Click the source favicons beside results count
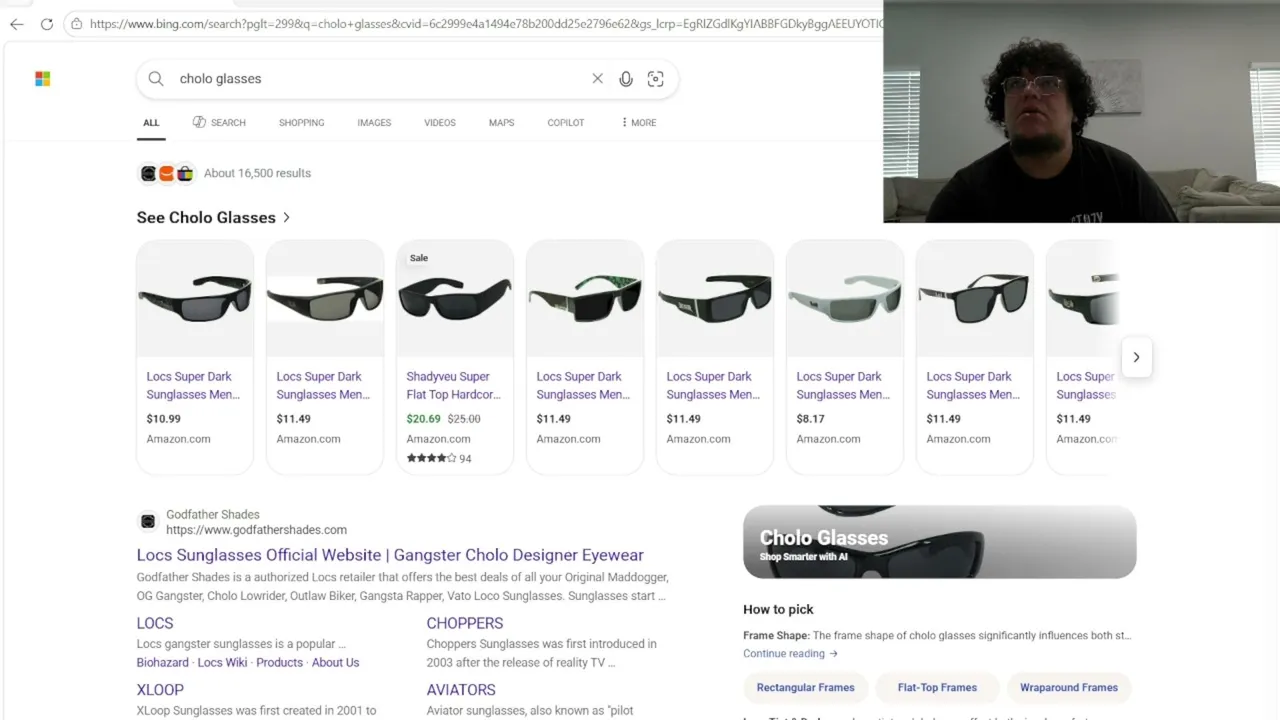Screen dimensions: 1280x720 coord(167,174)
